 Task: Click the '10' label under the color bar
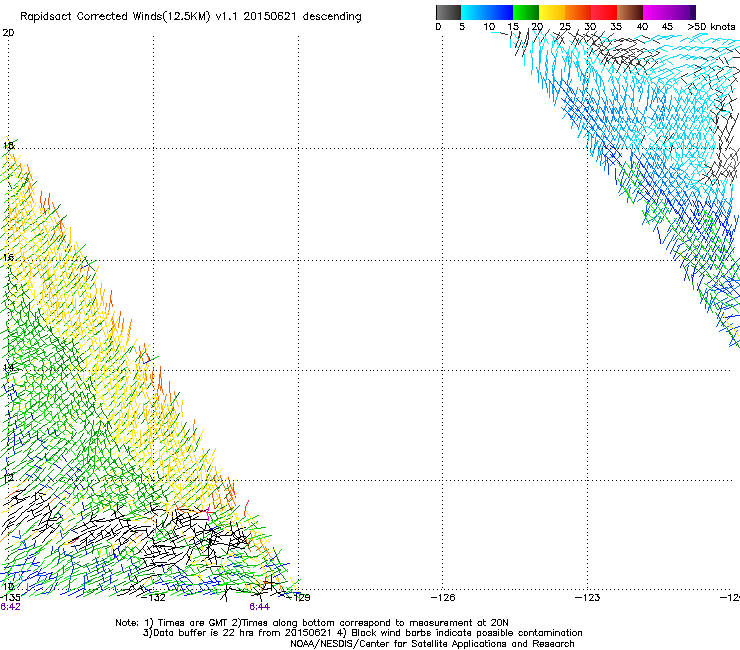[x=489, y=27]
